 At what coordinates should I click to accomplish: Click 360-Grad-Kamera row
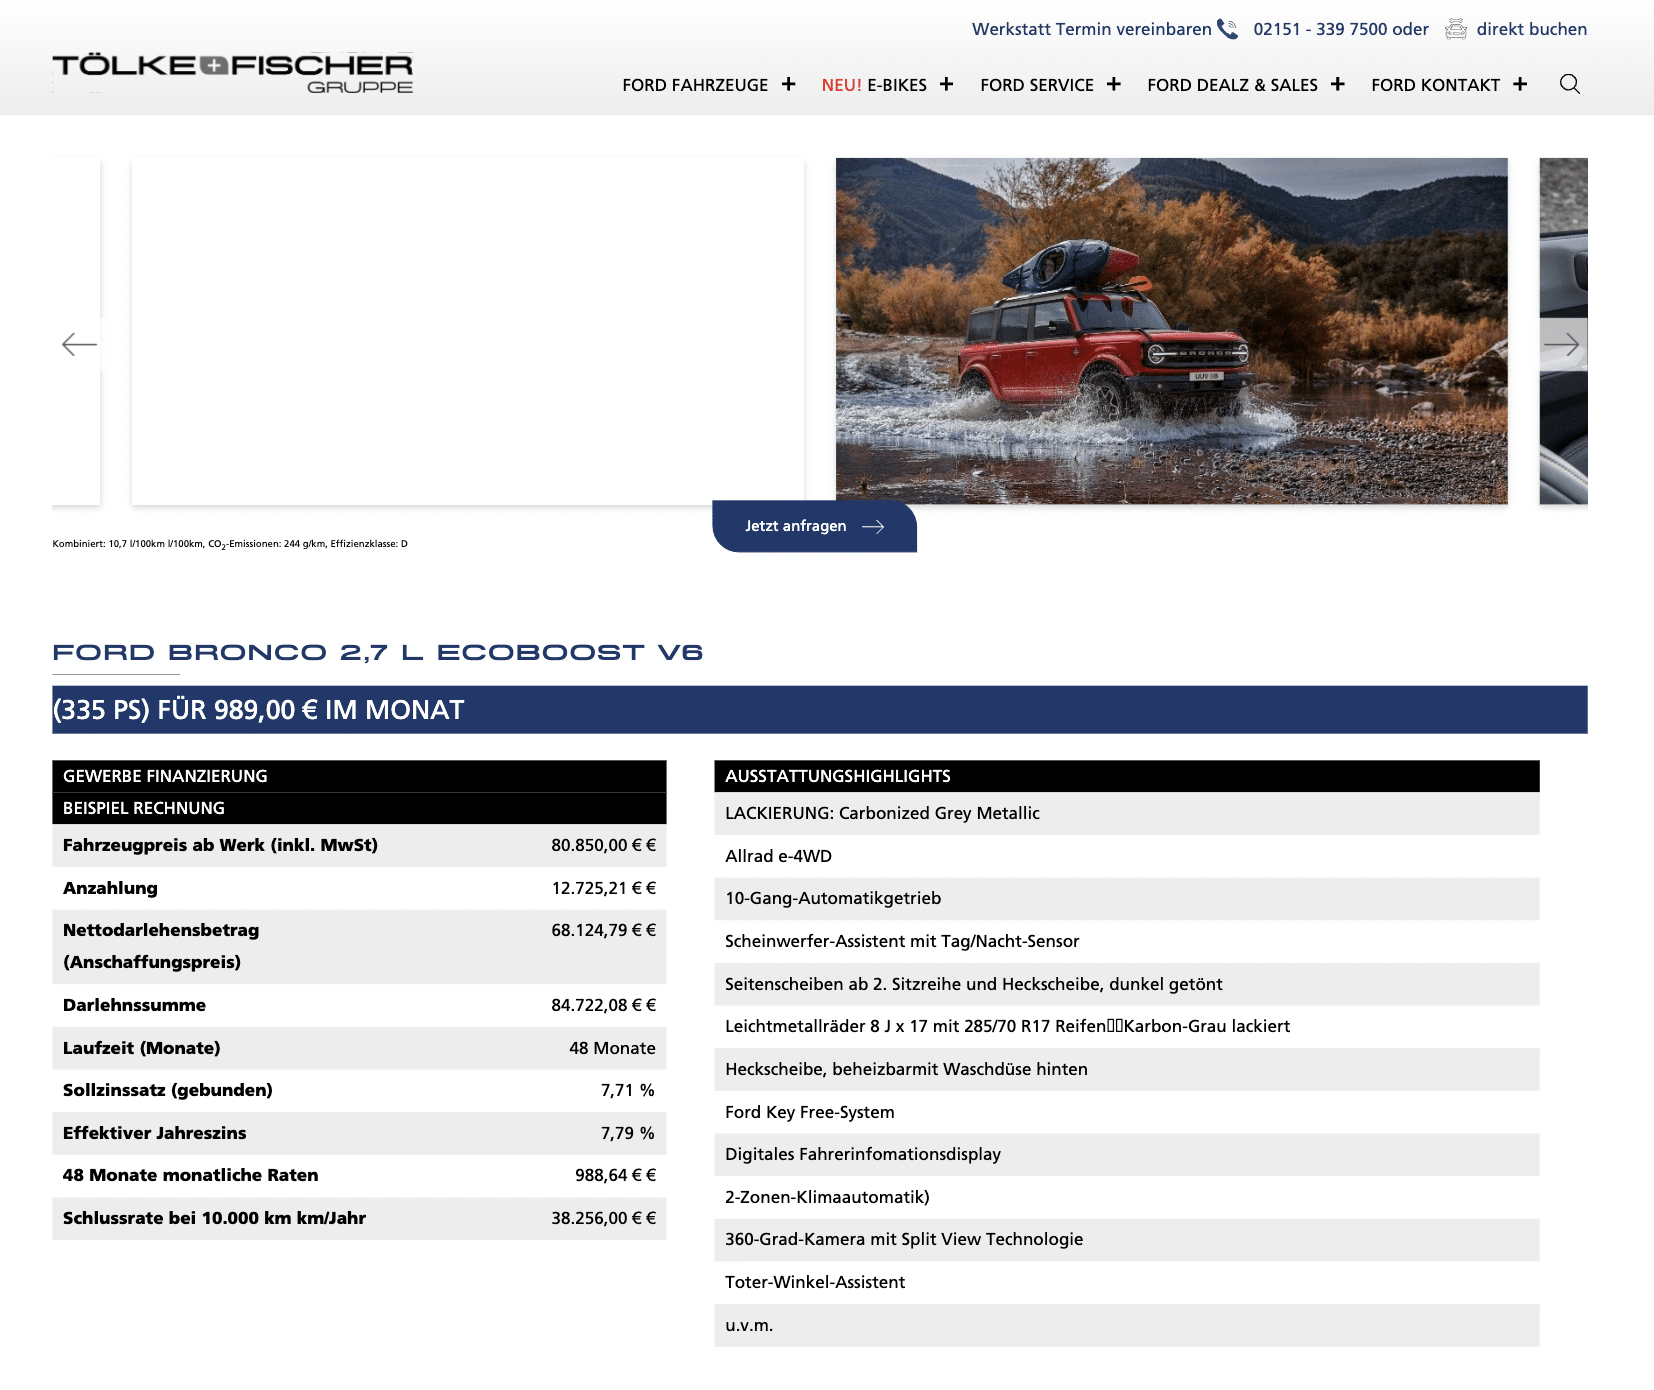(x=1127, y=1239)
